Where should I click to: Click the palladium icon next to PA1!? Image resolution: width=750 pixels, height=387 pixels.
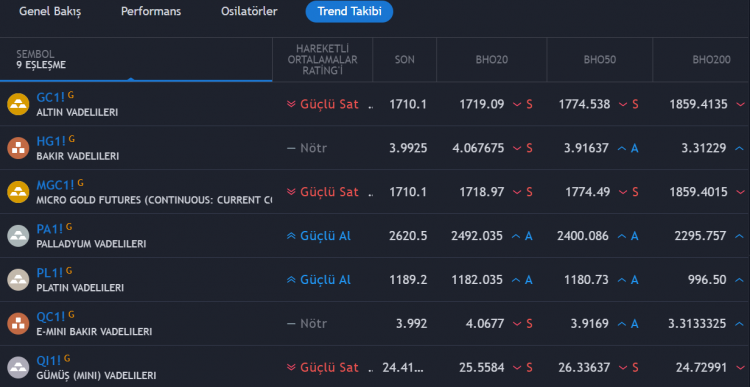(18, 236)
